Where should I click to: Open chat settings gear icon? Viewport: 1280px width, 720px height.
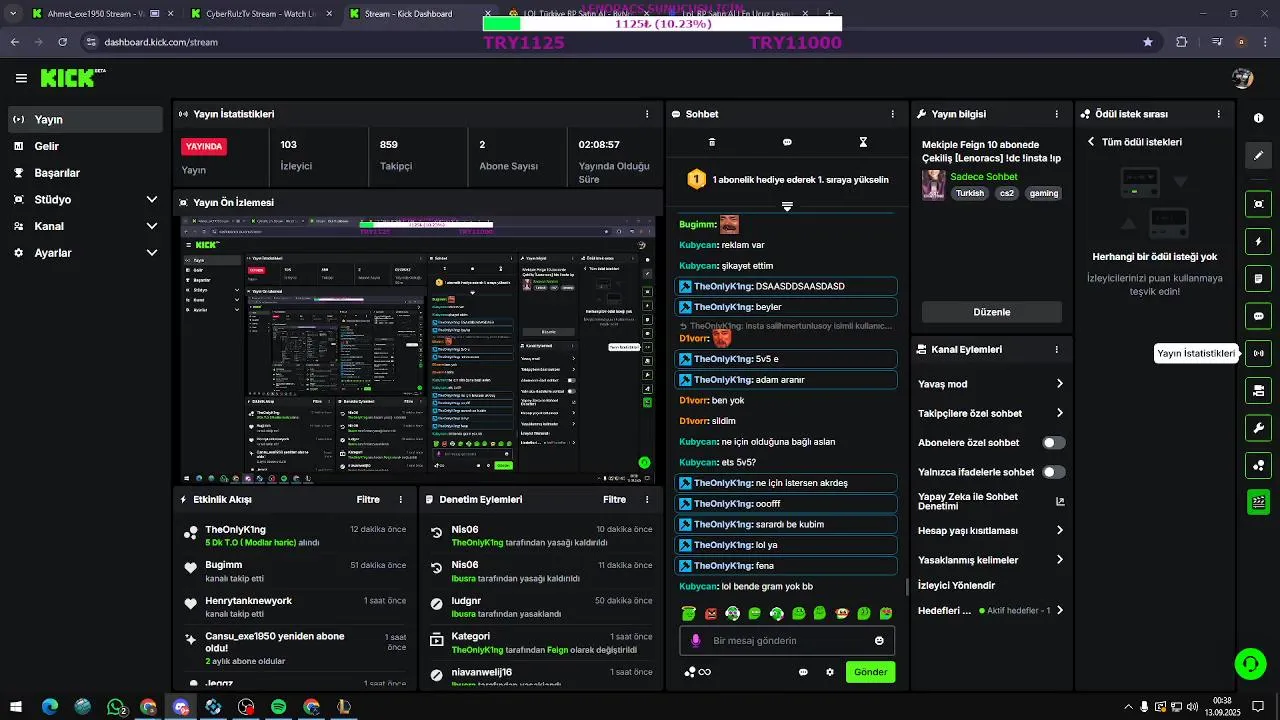pyautogui.click(x=830, y=672)
